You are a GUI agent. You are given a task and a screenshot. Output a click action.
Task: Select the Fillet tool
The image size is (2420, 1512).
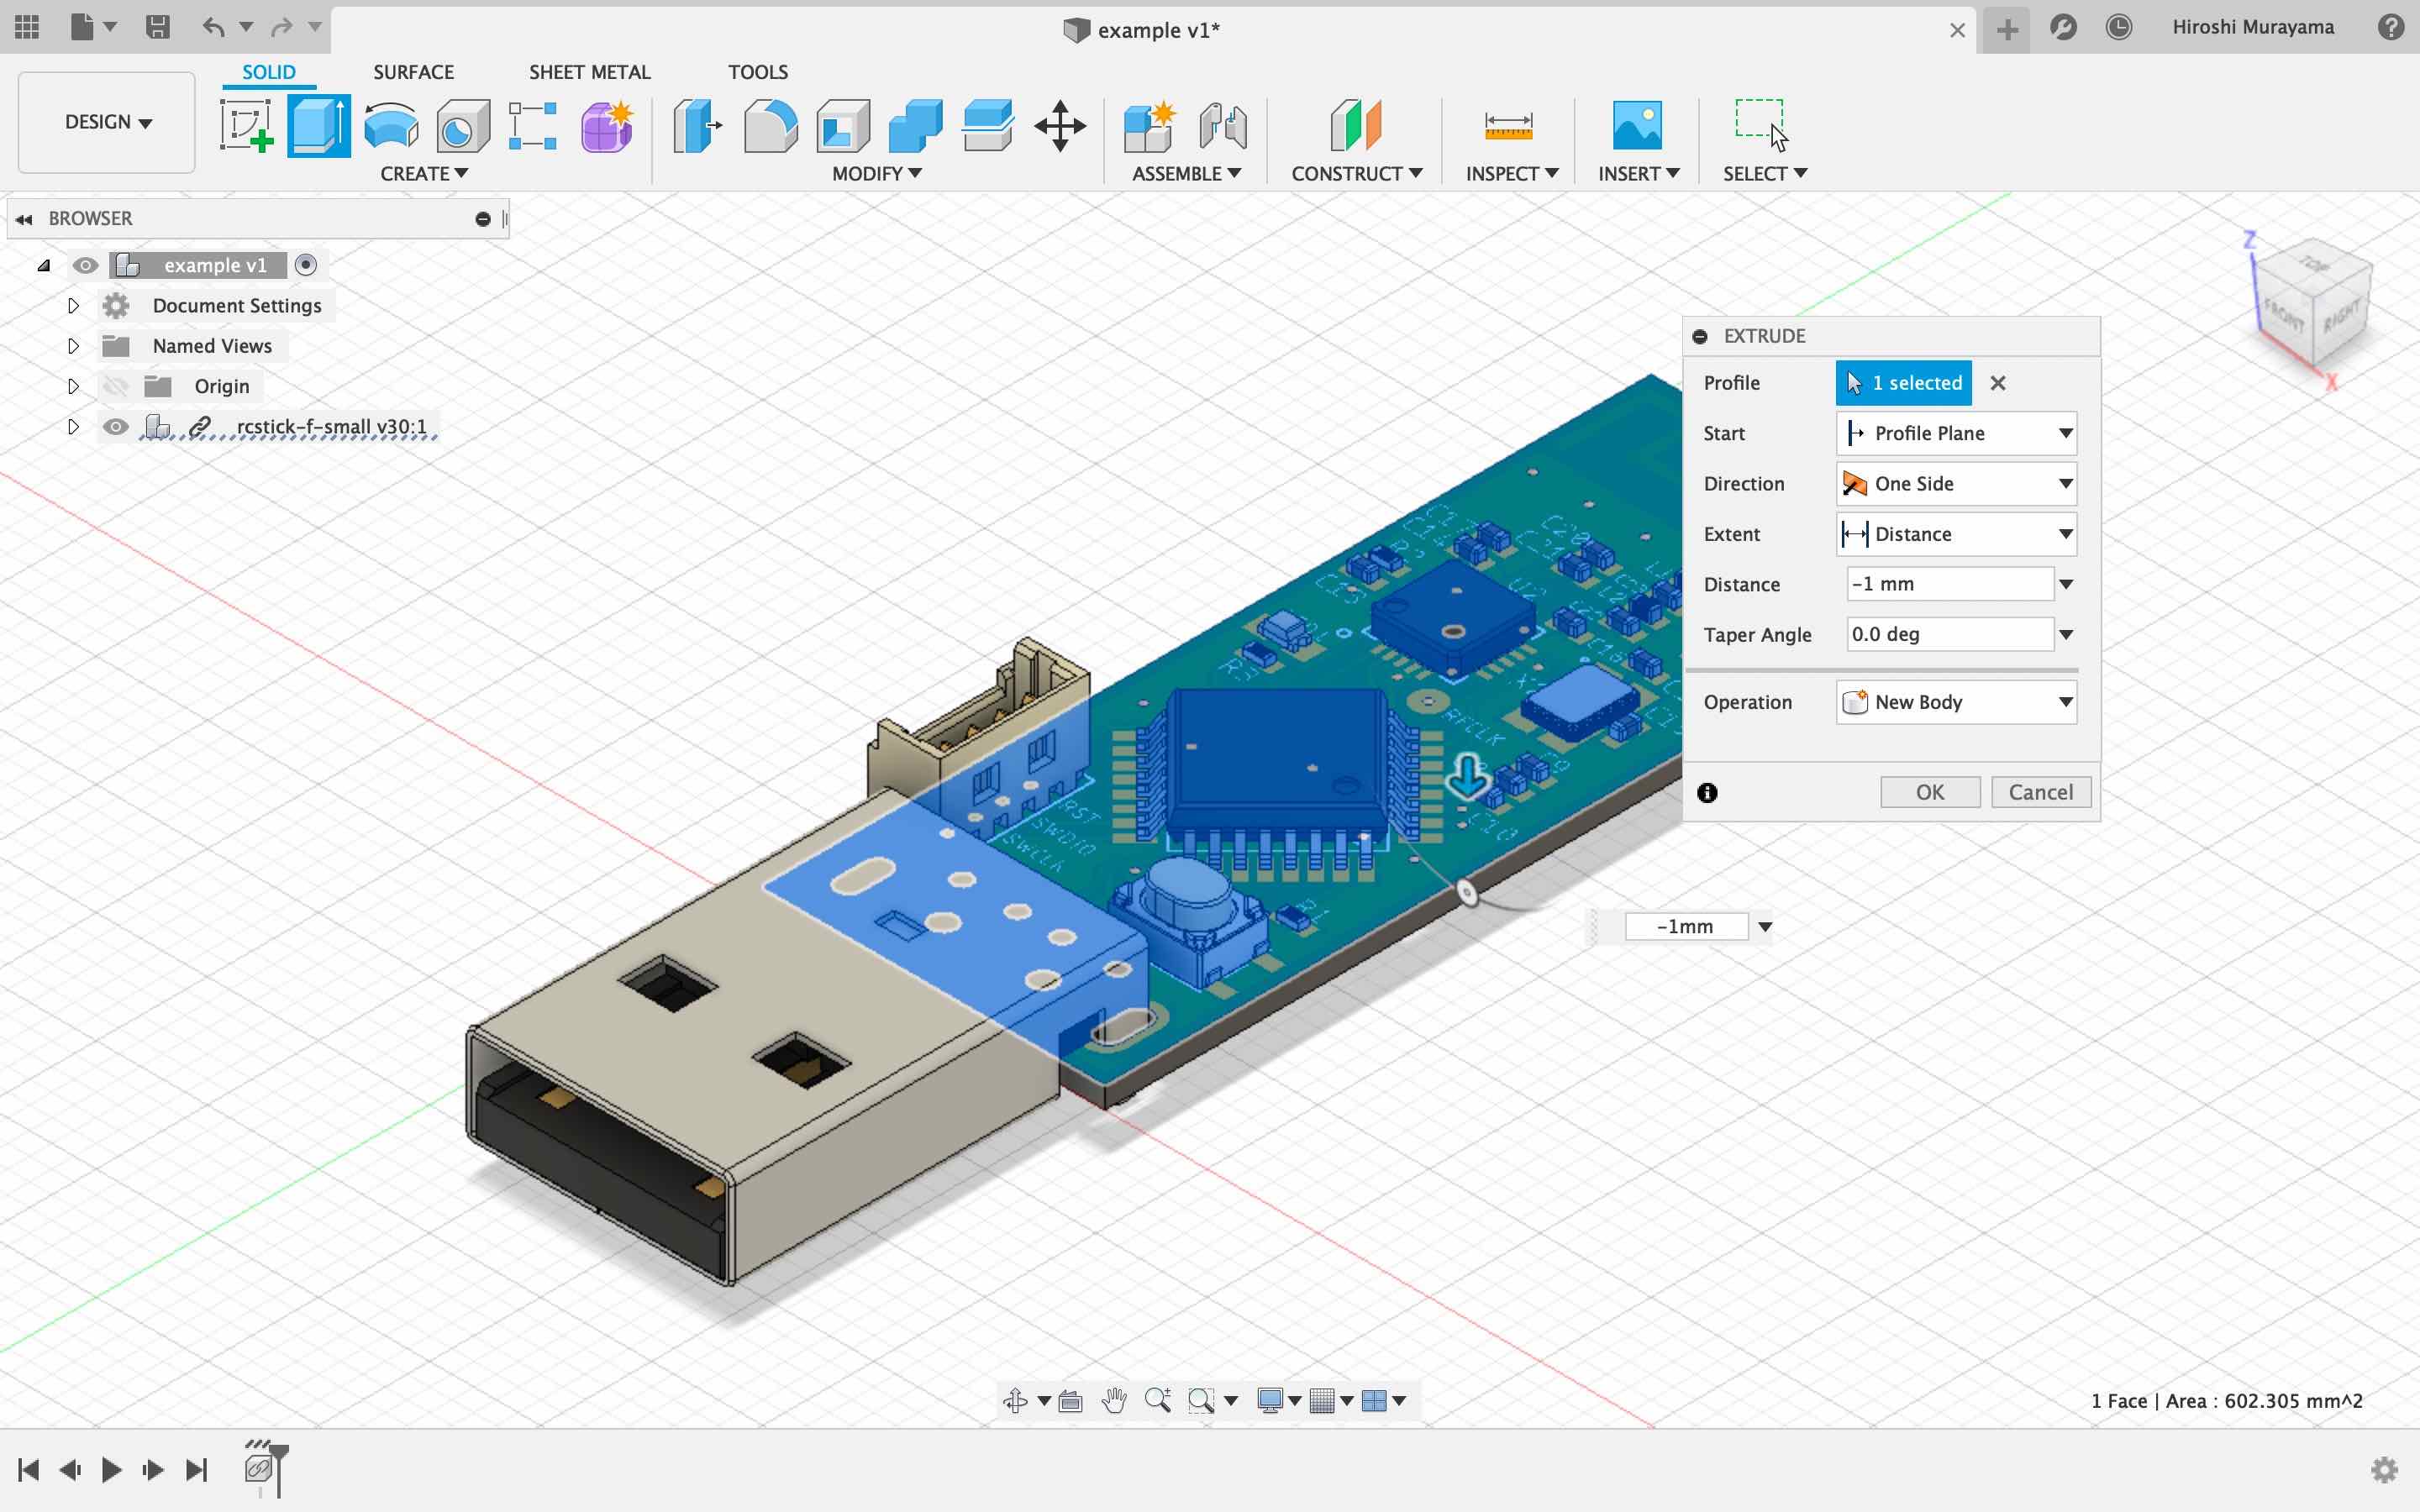click(770, 126)
